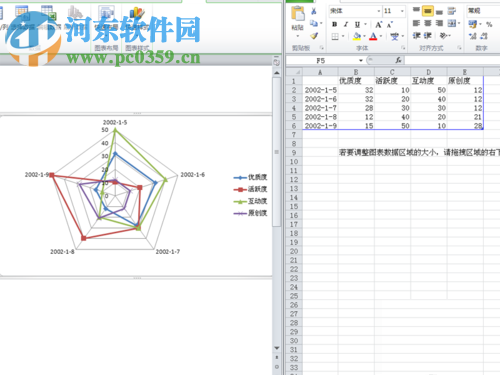This screenshot has width=500, height=375.
Task: Click the Select Data icon in chart ribbon
Action: tap(21, 12)
